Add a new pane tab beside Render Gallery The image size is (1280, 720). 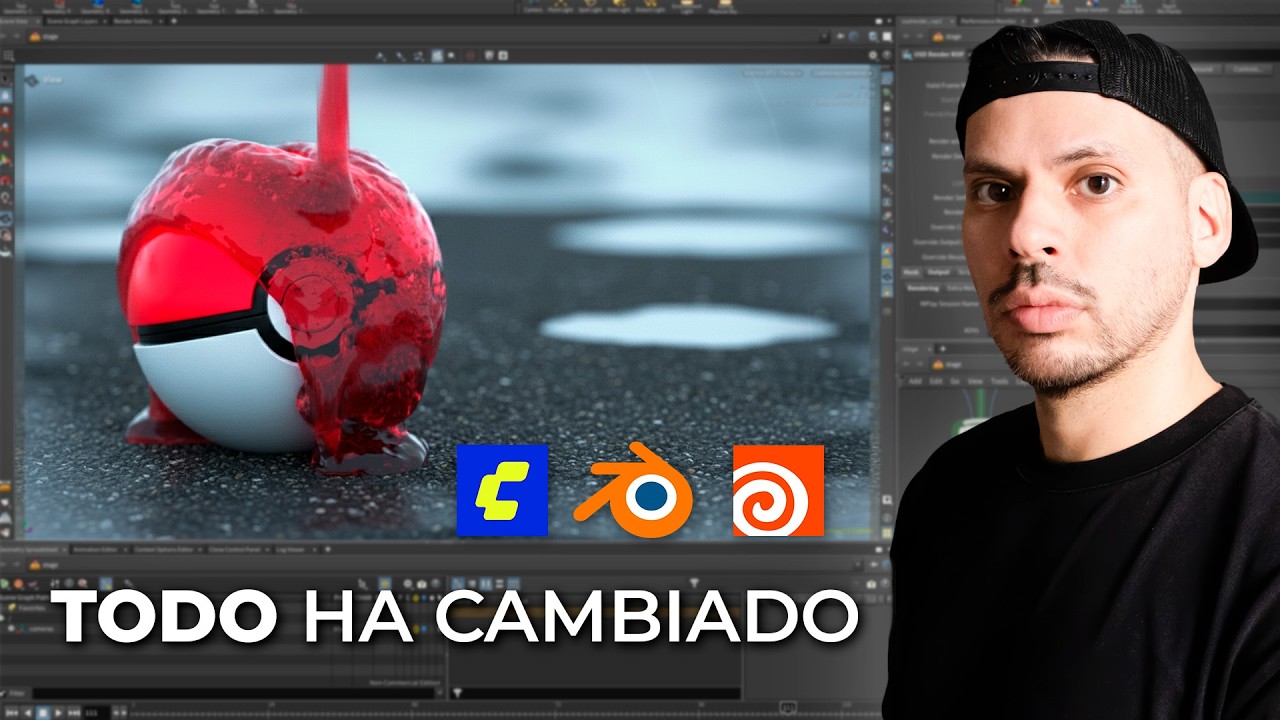(x=174, y=21)
